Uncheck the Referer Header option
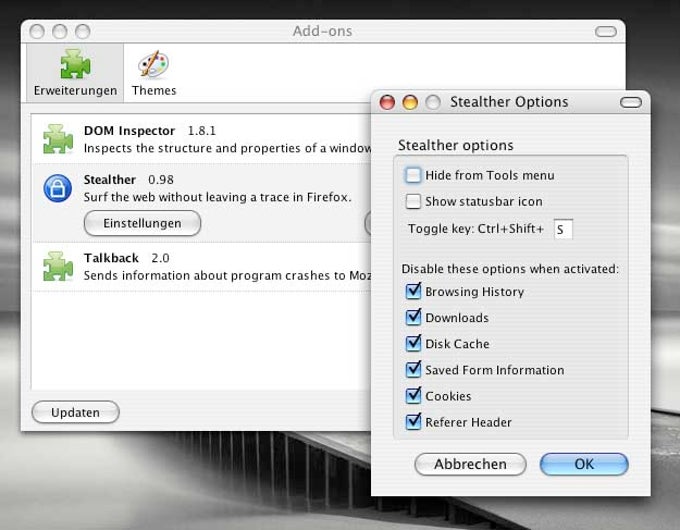680x530 pixels. (413, 422)
